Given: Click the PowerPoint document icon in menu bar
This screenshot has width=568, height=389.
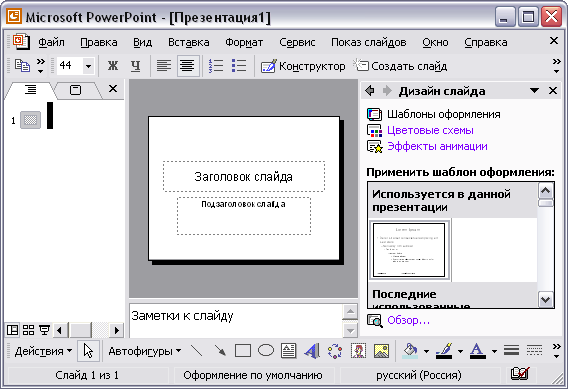Looking at the screenshot, I should [x=21, y=41].
